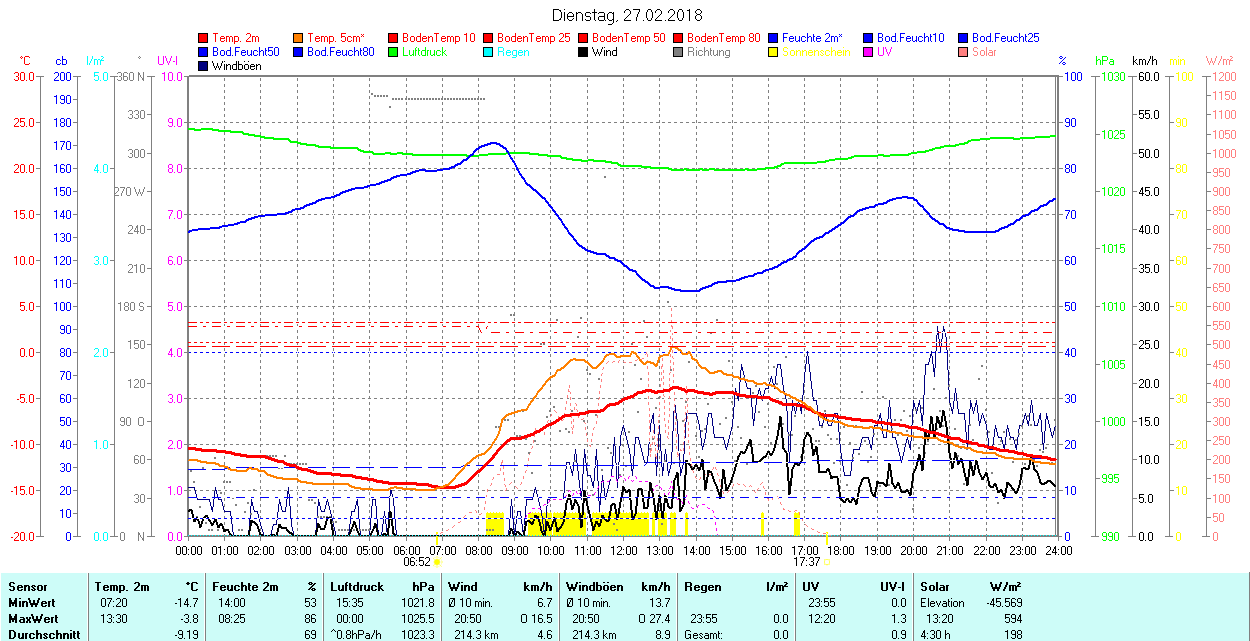Click the 4:30 h sunshine duration cell
The width and height of the screenshot is (1250, 641).
coord(937,634)
